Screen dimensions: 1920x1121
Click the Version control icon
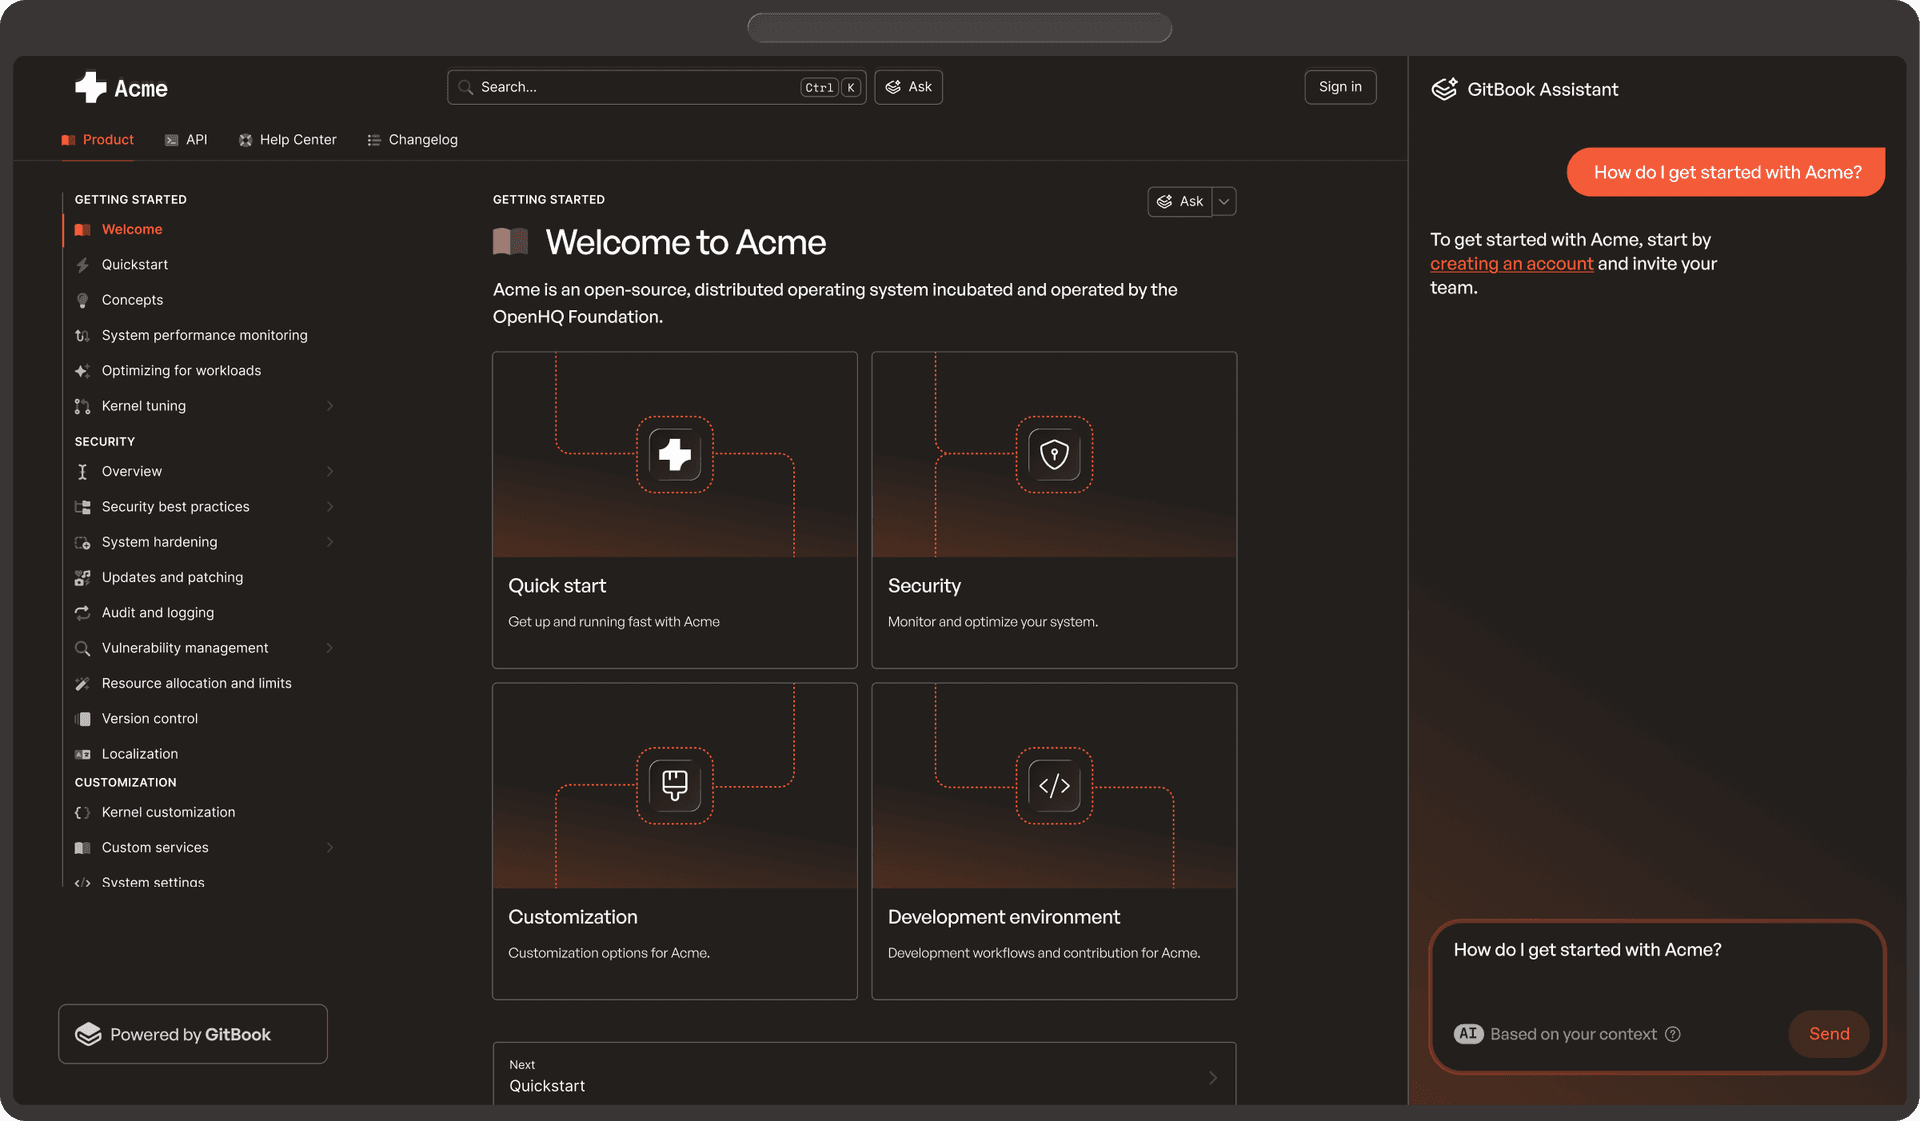pos(83,719)
